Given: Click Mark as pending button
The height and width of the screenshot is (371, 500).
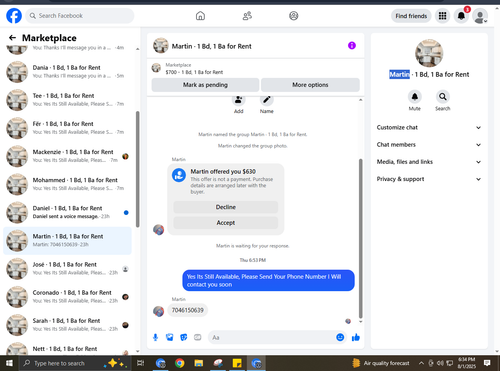Looking at the screenshot, I should click(205, 85).
